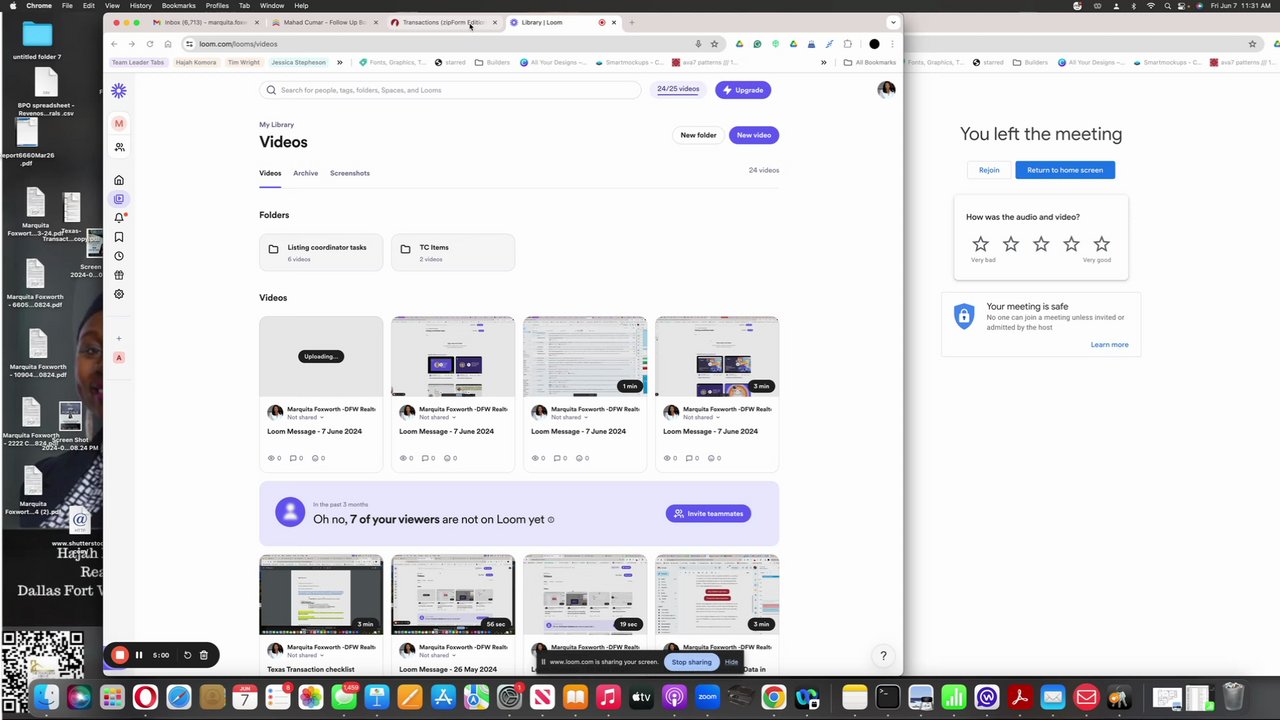The width and height of the screenshot is (1280, 720).
Task: Rate the meeting four stars
Action: click(1071, 244)
